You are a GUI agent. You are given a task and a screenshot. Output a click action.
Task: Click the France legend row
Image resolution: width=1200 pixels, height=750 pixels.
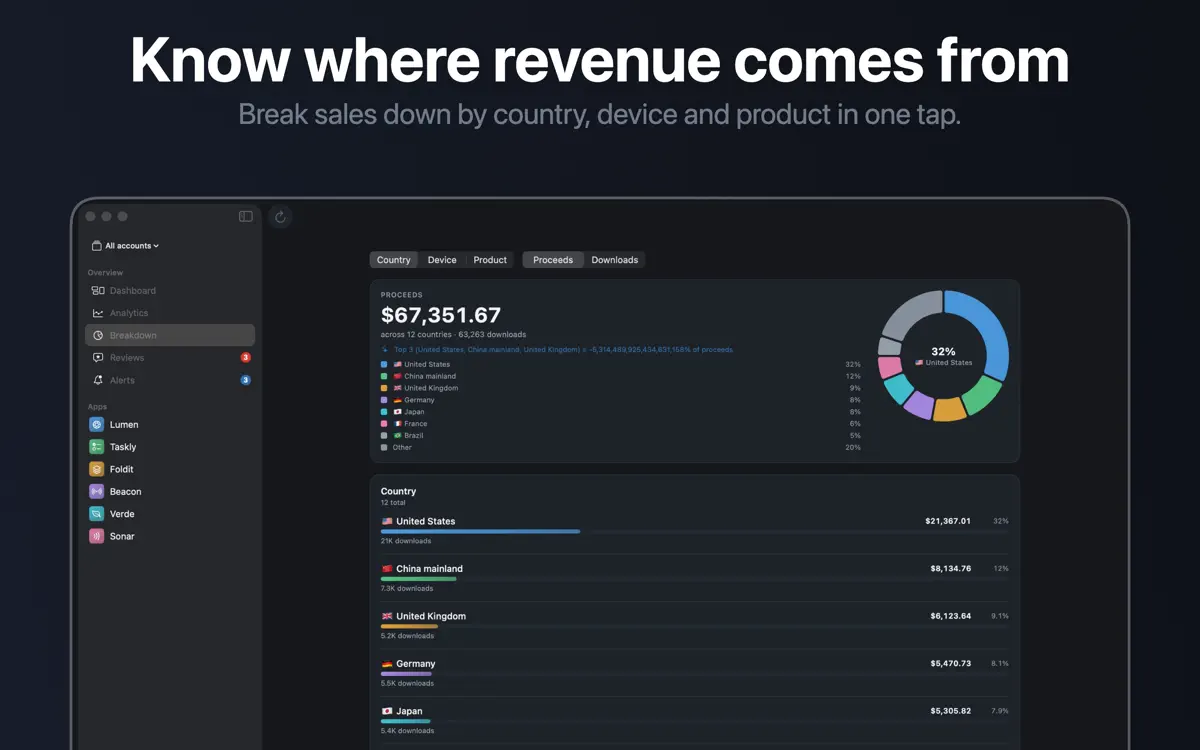click(621, 424)
